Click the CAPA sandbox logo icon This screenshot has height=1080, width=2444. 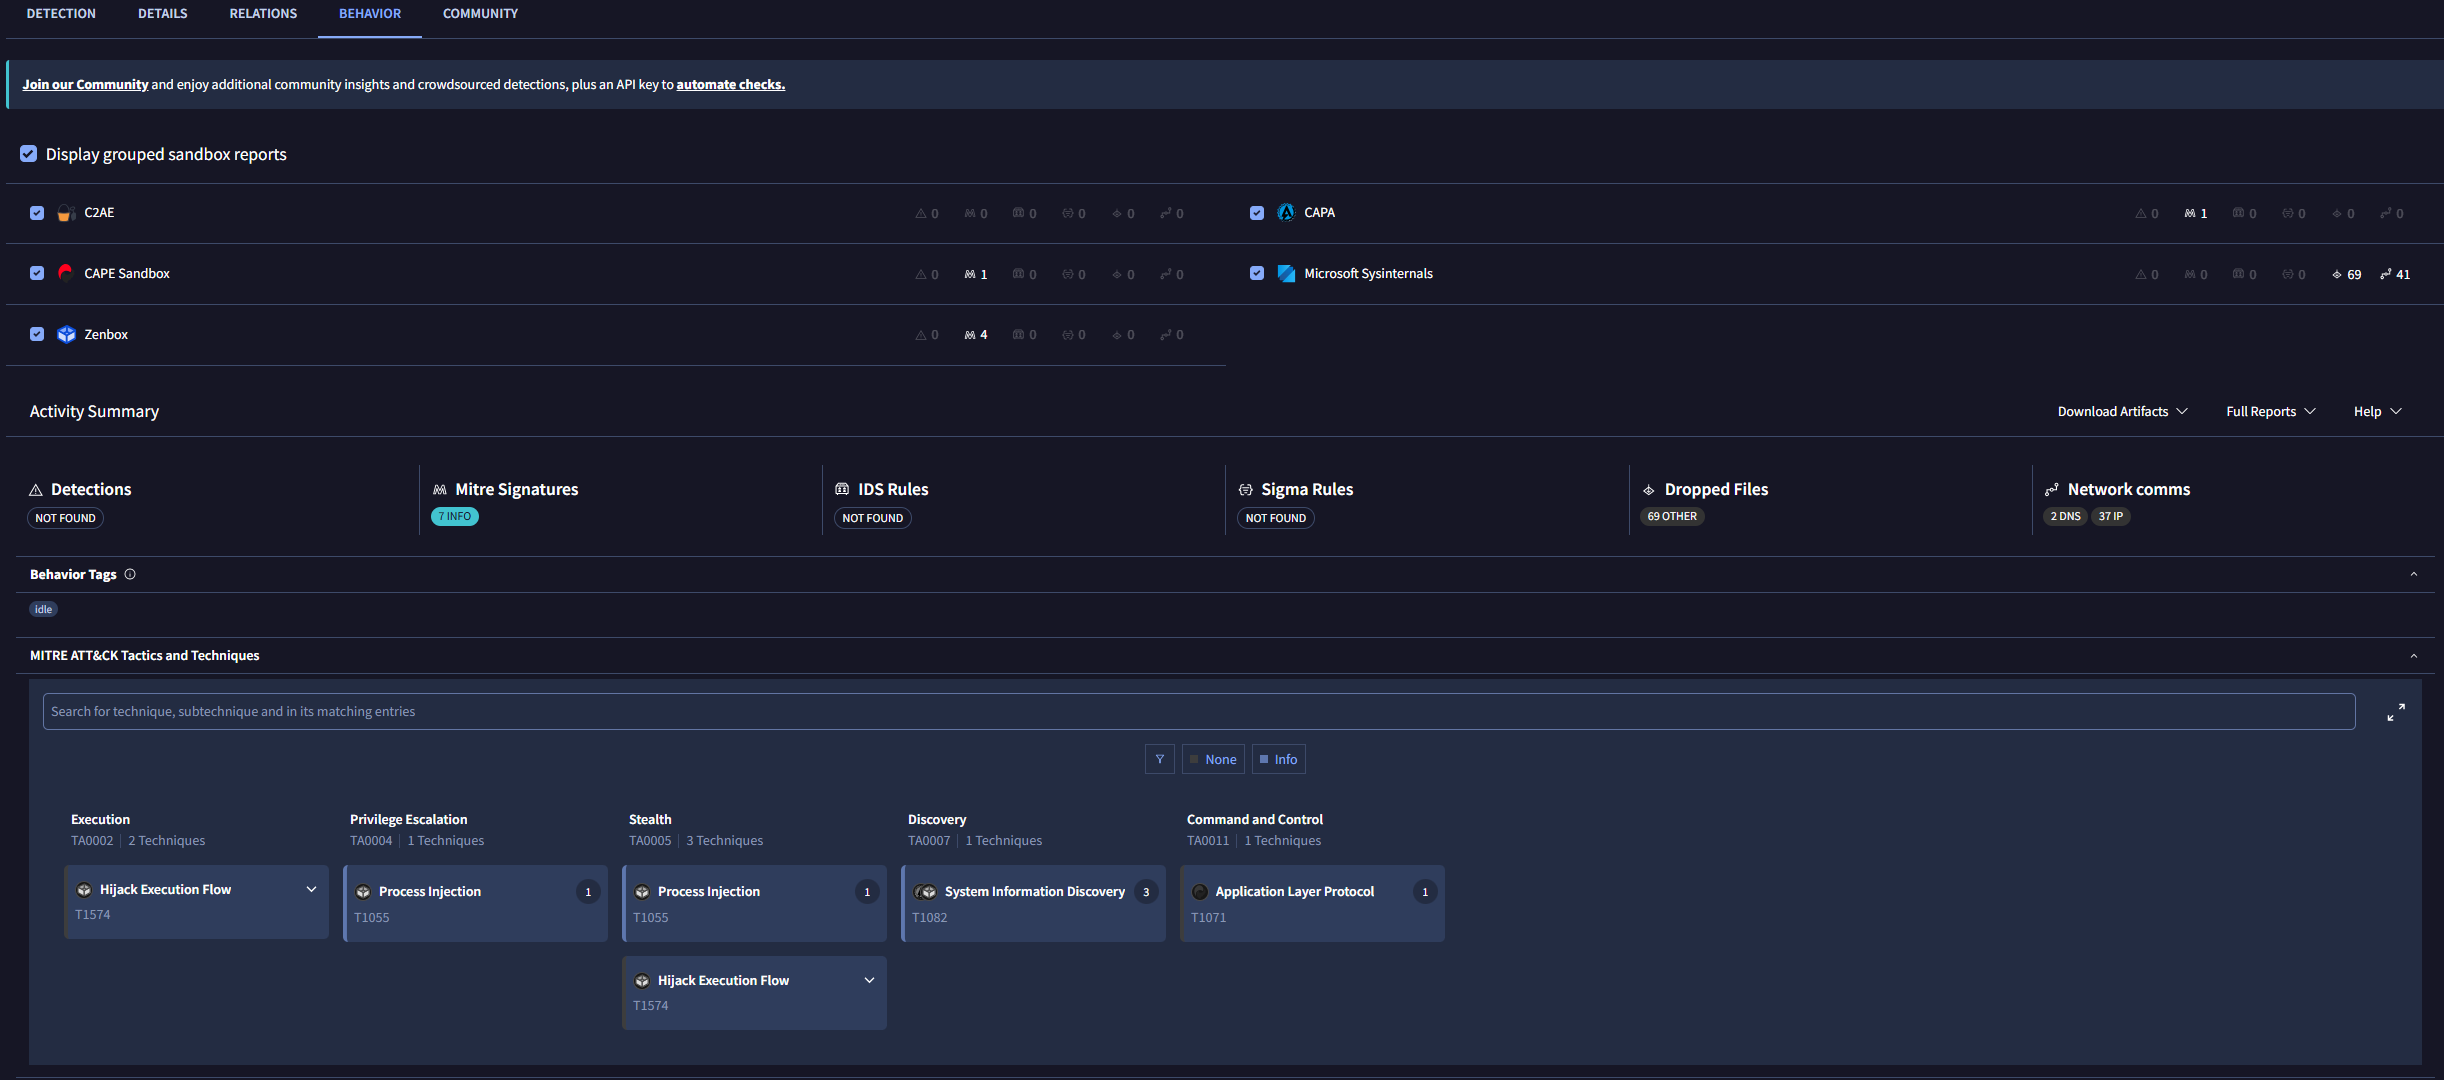tap(1286, 213)
